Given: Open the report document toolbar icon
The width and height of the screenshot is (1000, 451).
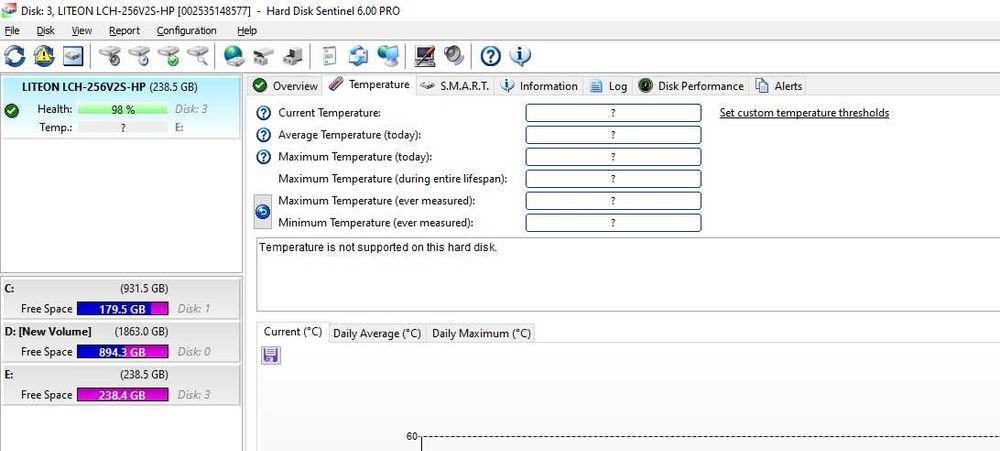Looking at the screenshot, I should click(329, 56).
